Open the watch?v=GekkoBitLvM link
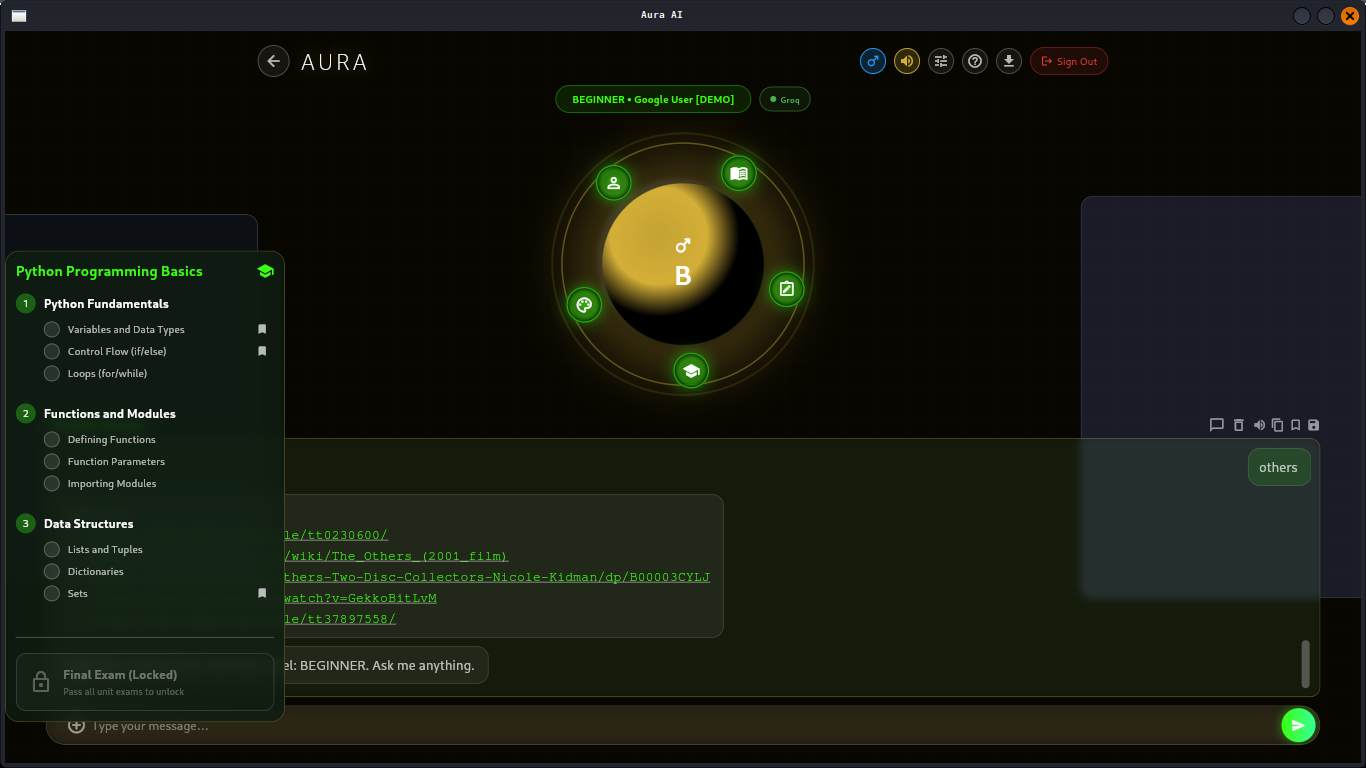1366x768 pixels. (361, 598)
